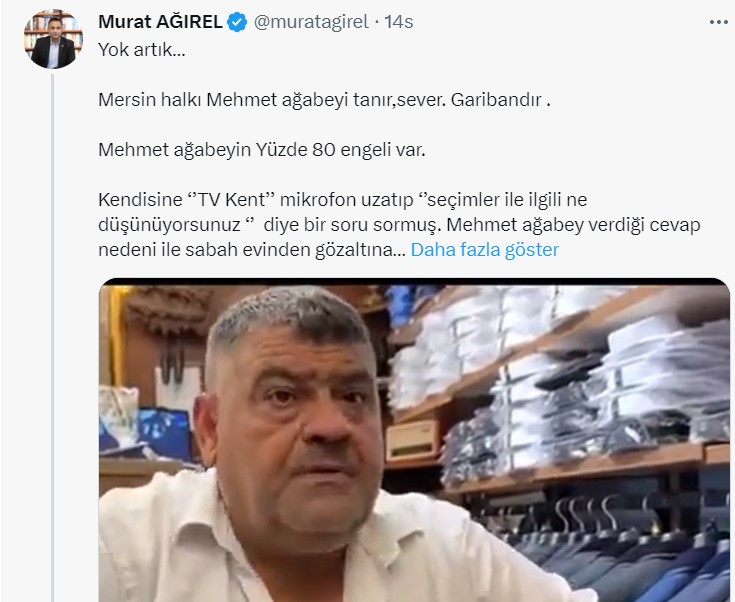This screenshot has width=735, height=602.
Task: Play the embedded video of the man
Action: [x=414, y=440]
